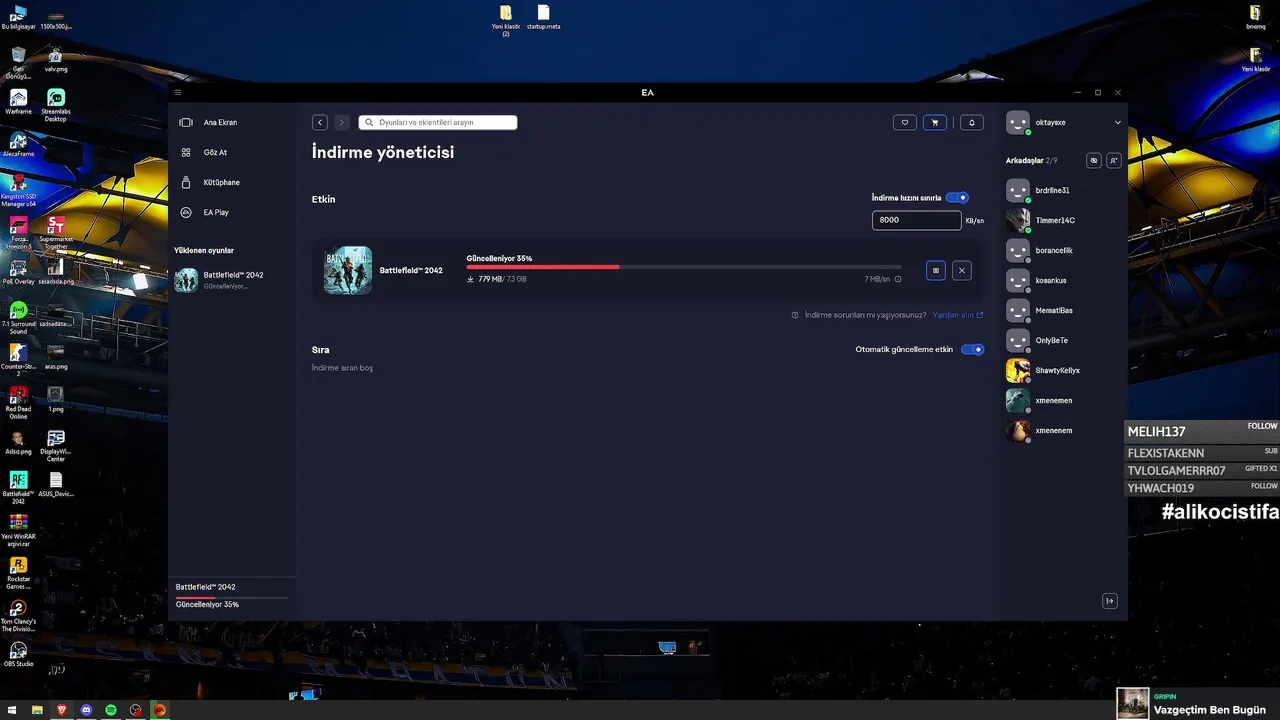Open Windows Start button
1280x720 pixels.
12,710
